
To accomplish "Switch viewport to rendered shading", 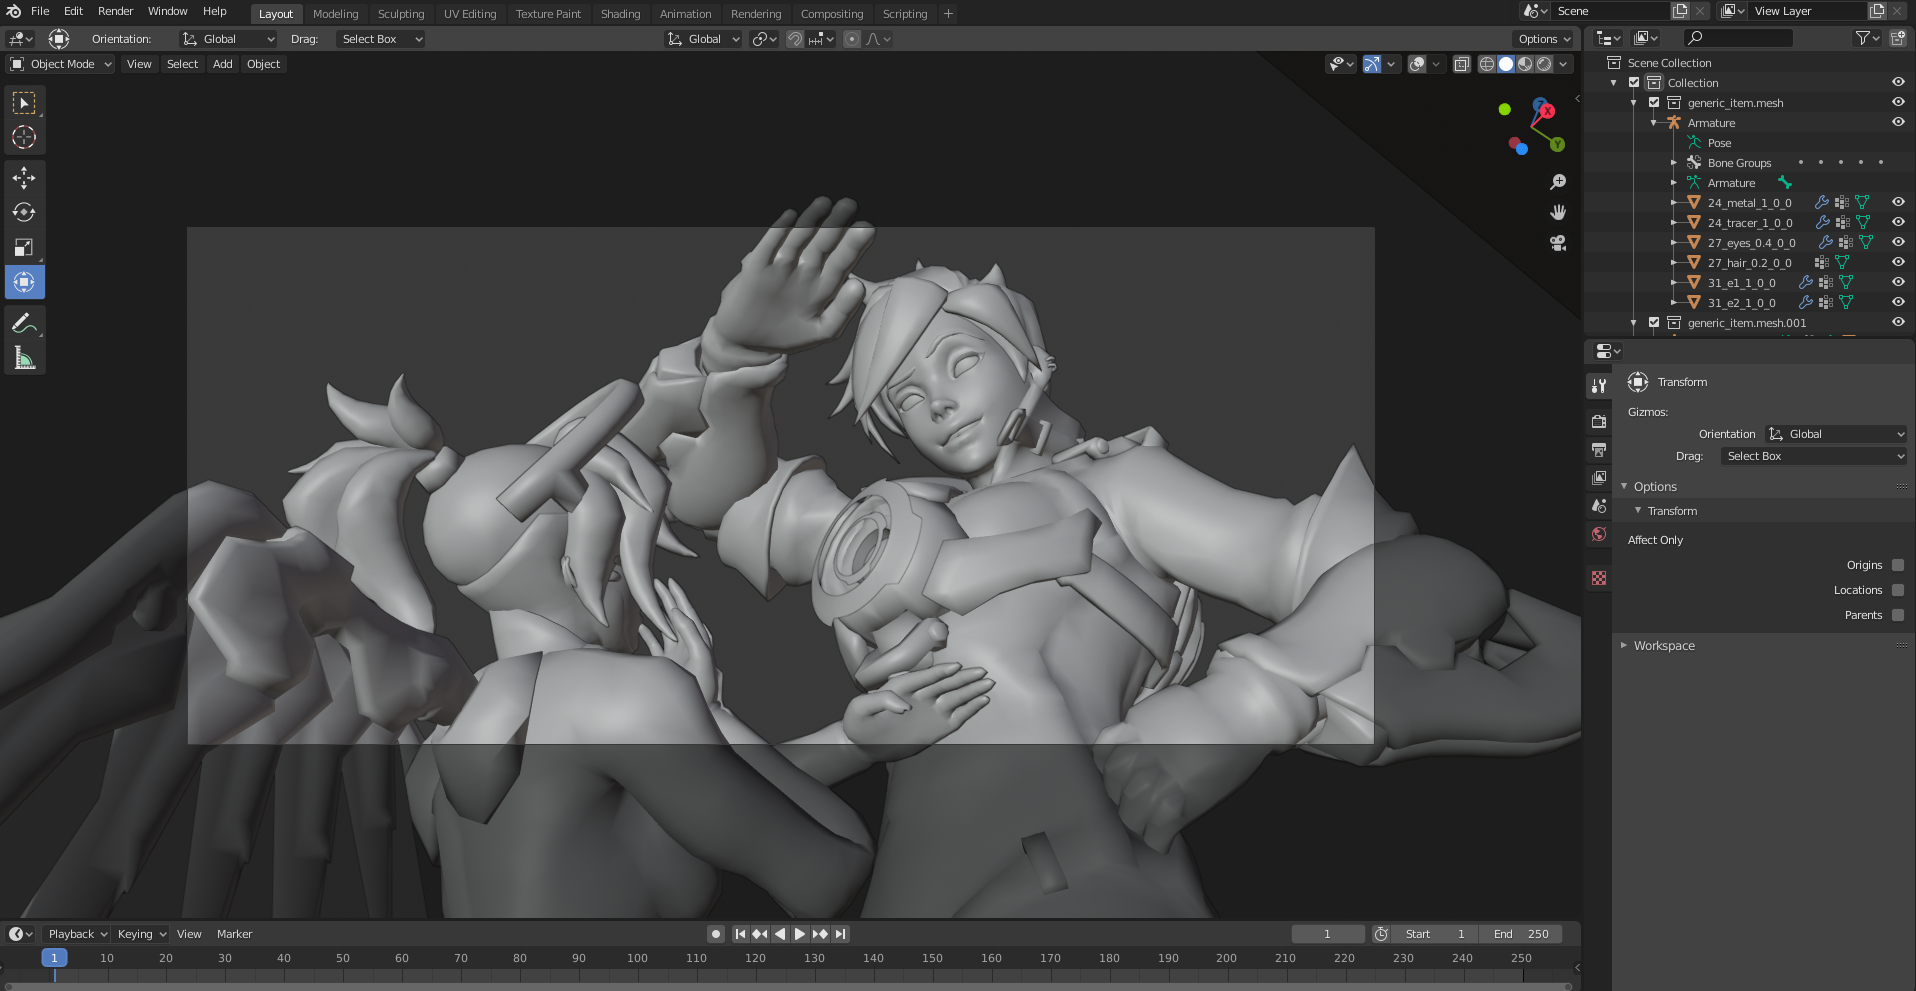I will (1544, 64).
